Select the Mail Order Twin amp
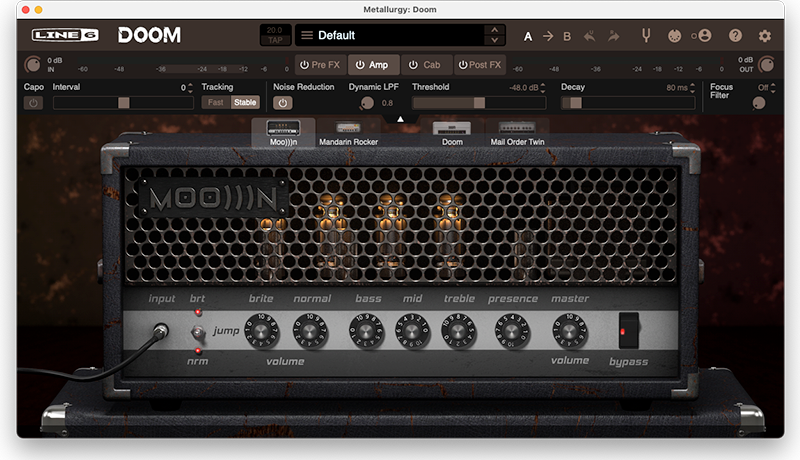The image size is (800, 460). pos(517,133)
